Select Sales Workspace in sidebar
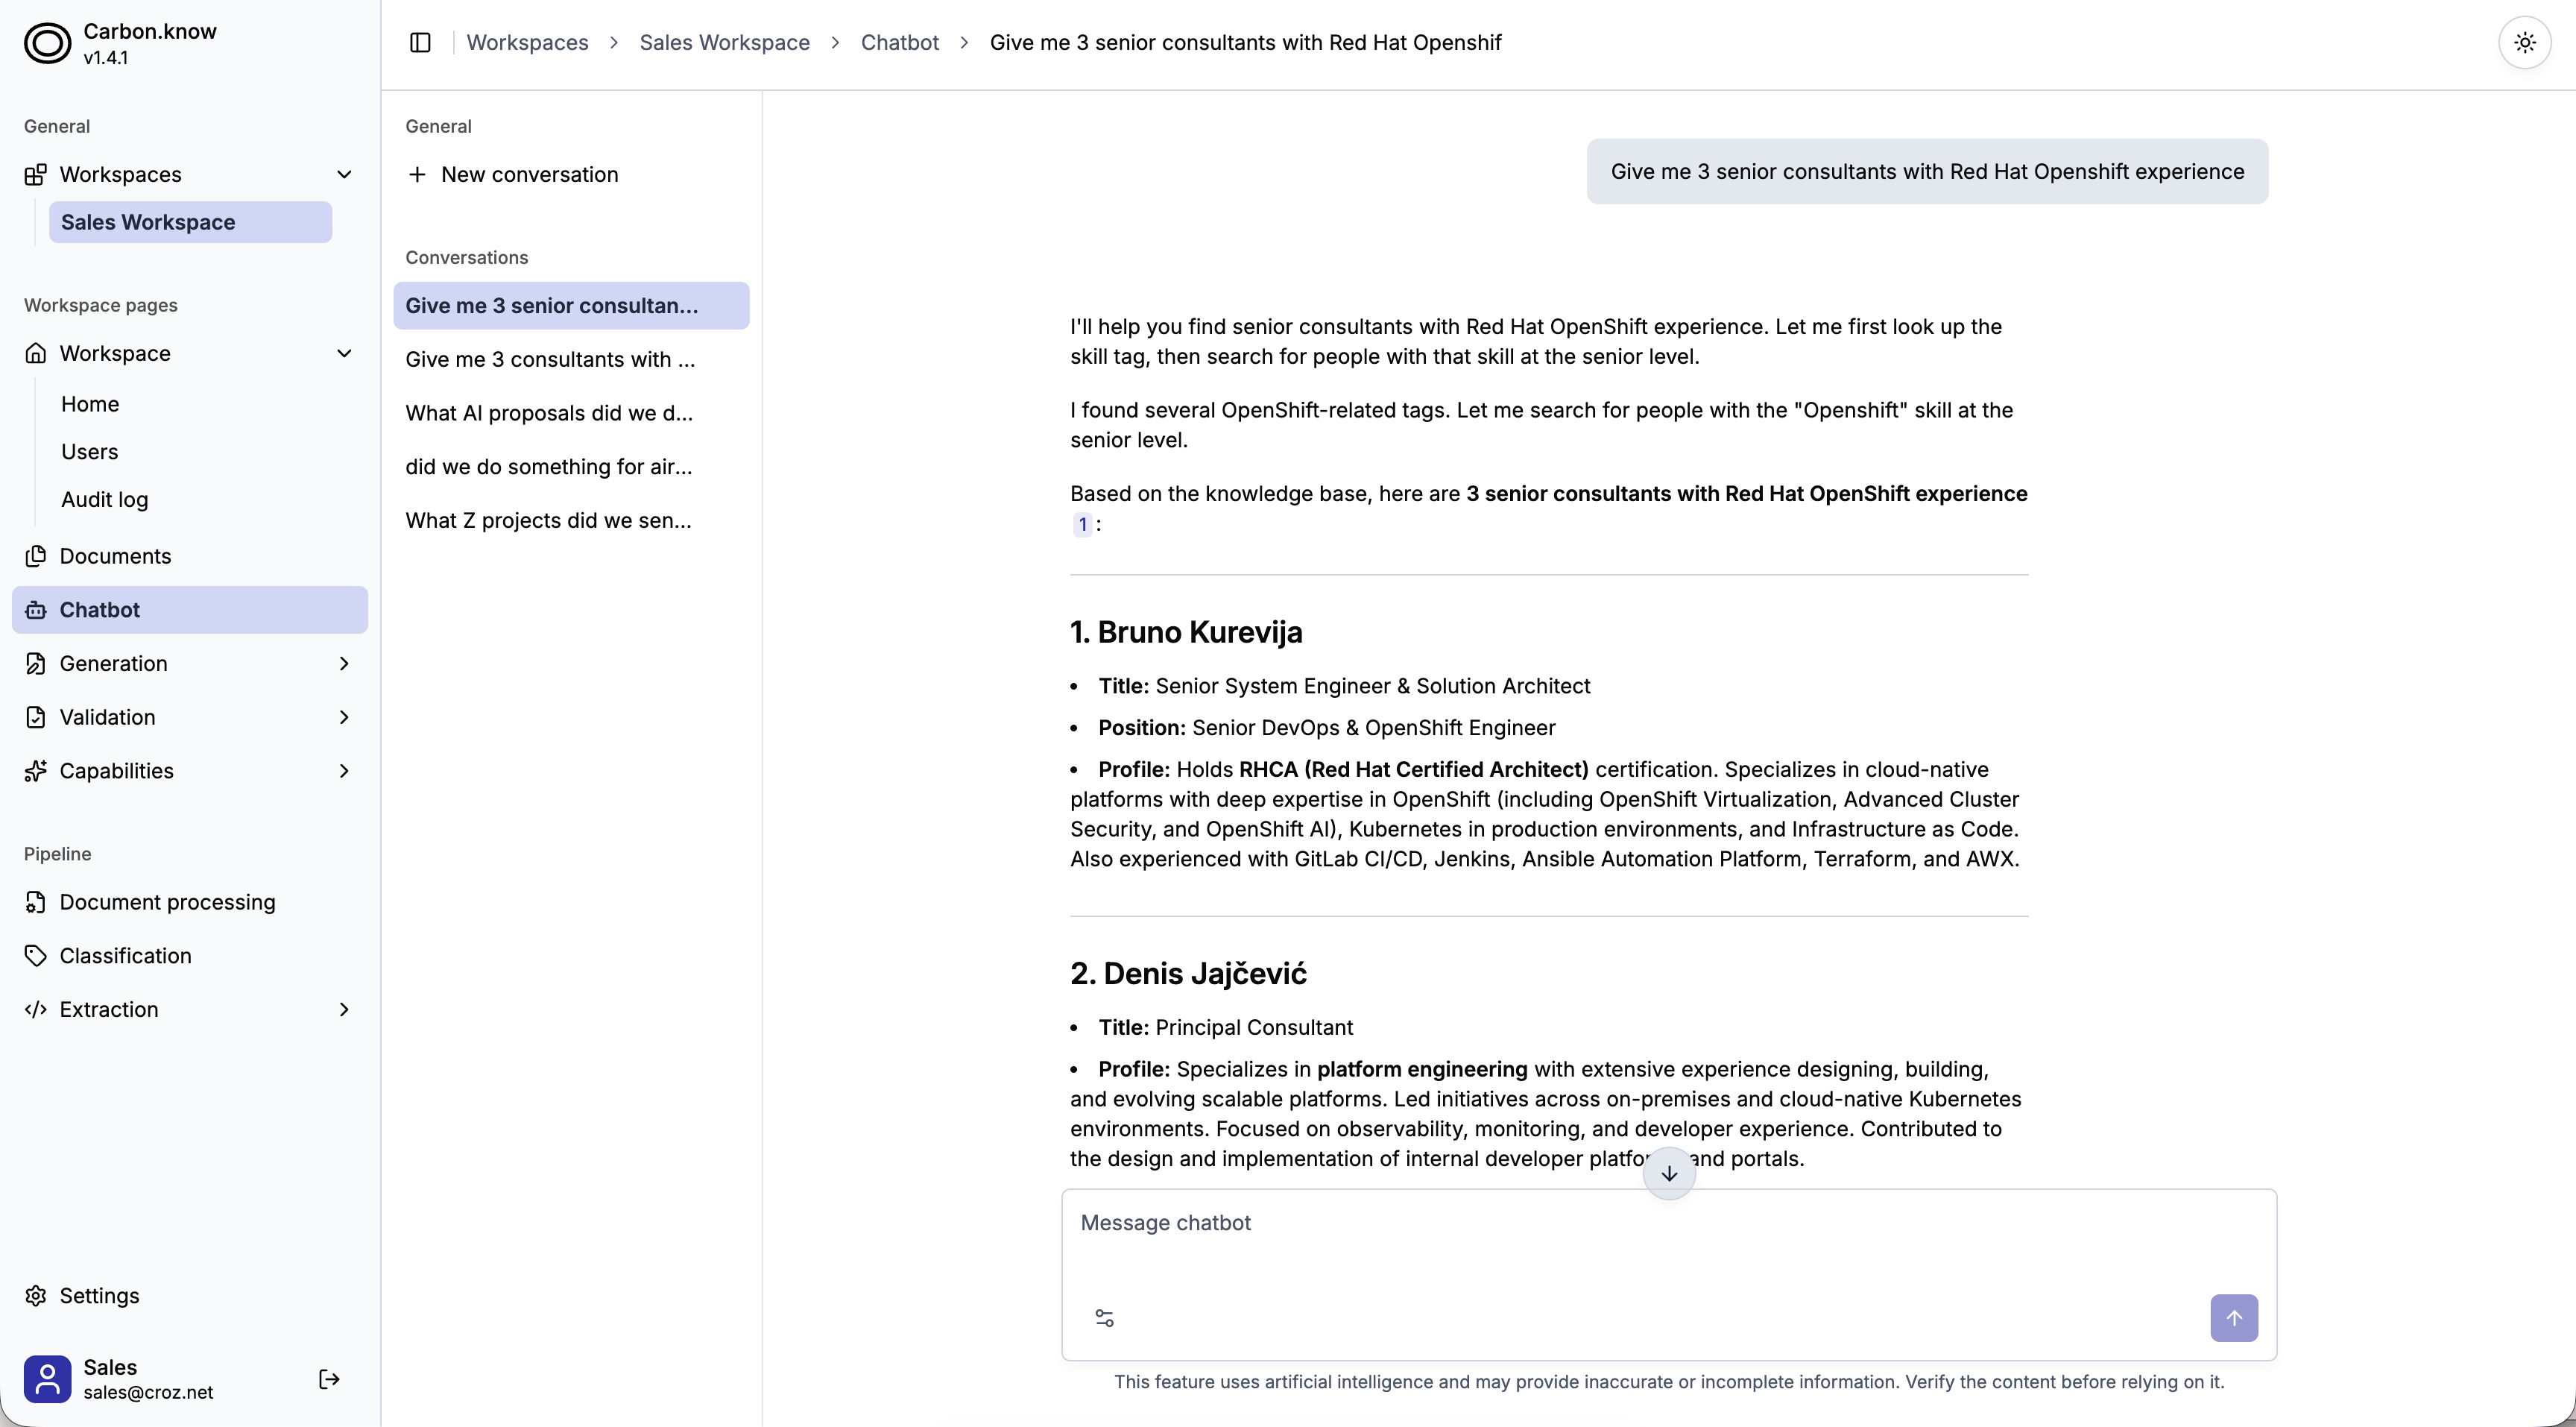The height and width of the screenshot is (1427, 2576). coord(190,222)
